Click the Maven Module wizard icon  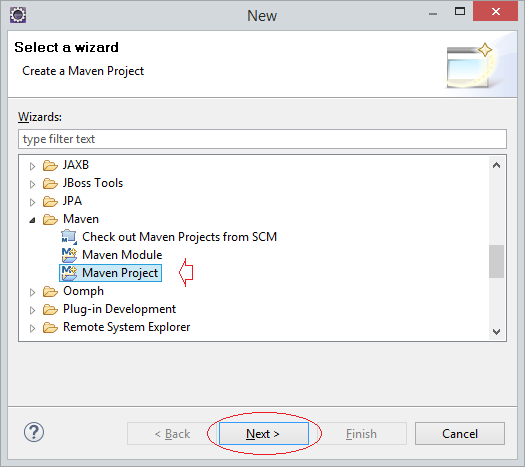coord(69,255)
